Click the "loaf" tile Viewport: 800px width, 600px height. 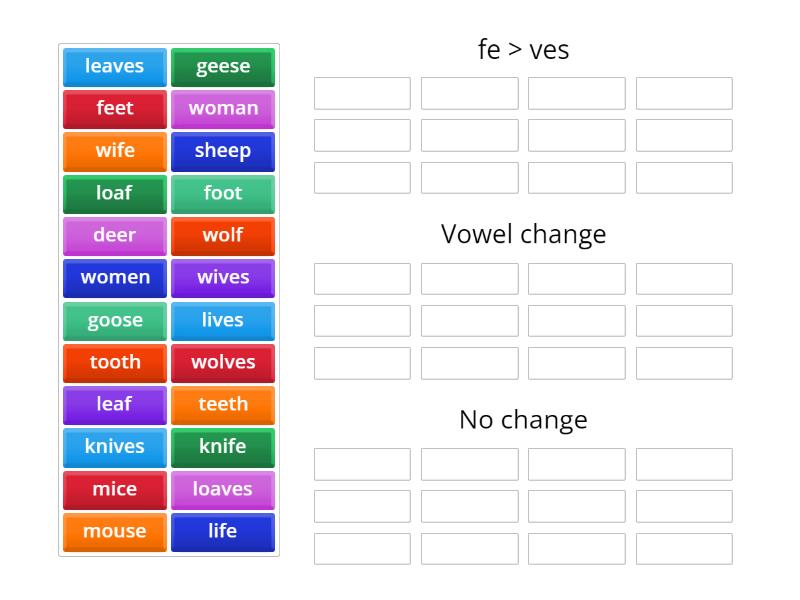(x=114, y=194)
